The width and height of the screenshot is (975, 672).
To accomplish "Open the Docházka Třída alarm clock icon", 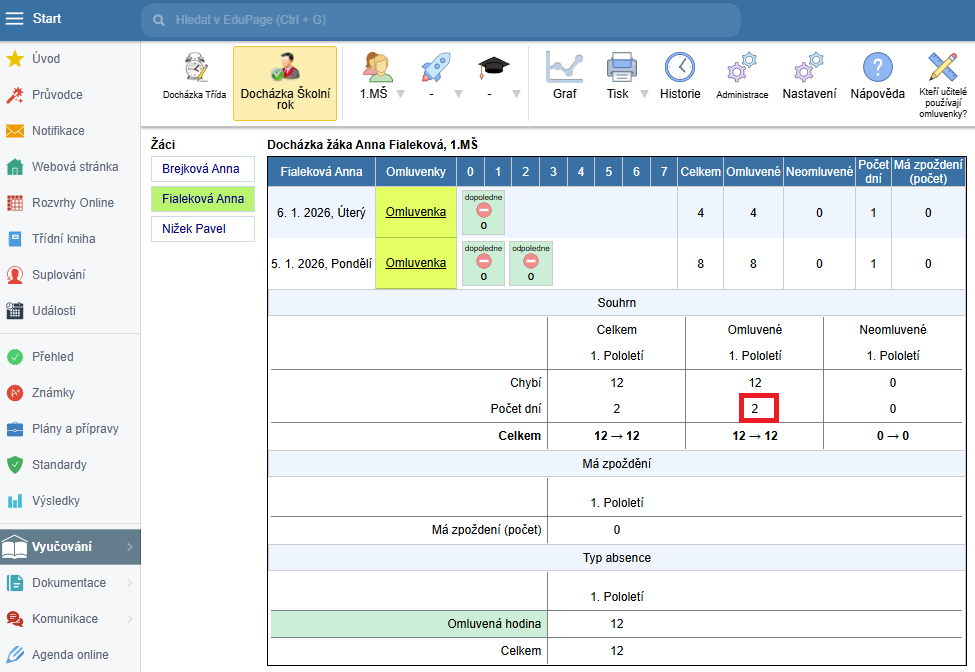I will coord(195,69).
